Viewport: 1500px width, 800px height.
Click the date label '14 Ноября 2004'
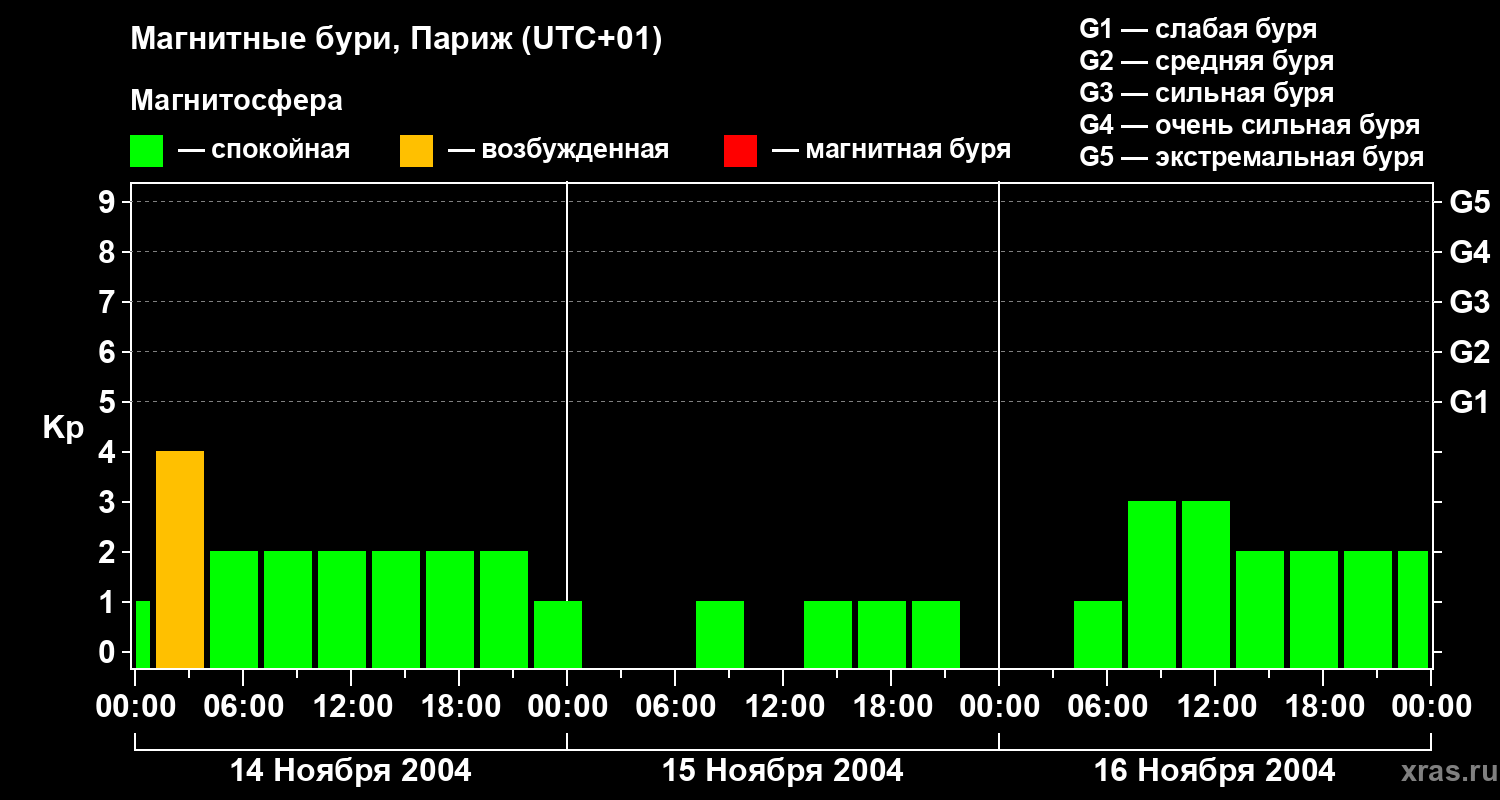(x=350, y=771)
